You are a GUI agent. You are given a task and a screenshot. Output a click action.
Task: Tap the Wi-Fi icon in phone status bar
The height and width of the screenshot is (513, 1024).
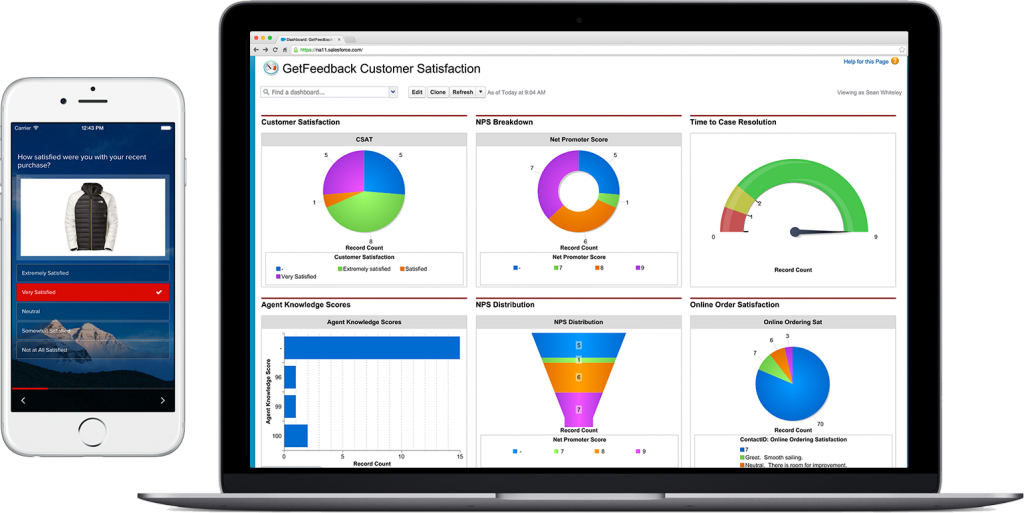tap(36, 128)
